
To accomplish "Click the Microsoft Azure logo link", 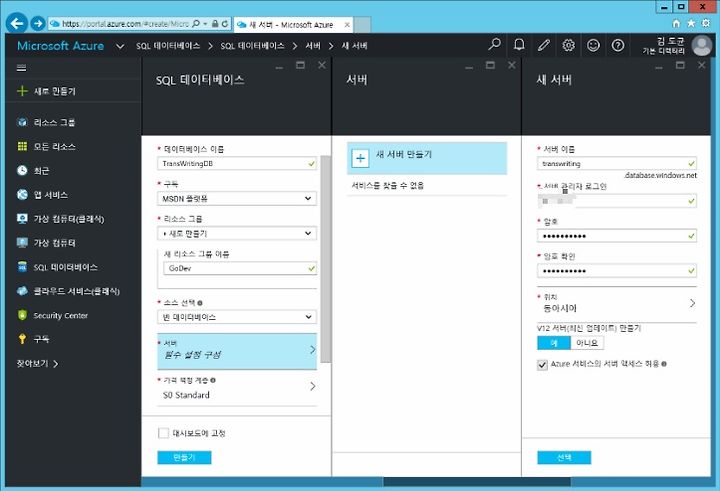I will pyautogui.click(x=60, y=45).
